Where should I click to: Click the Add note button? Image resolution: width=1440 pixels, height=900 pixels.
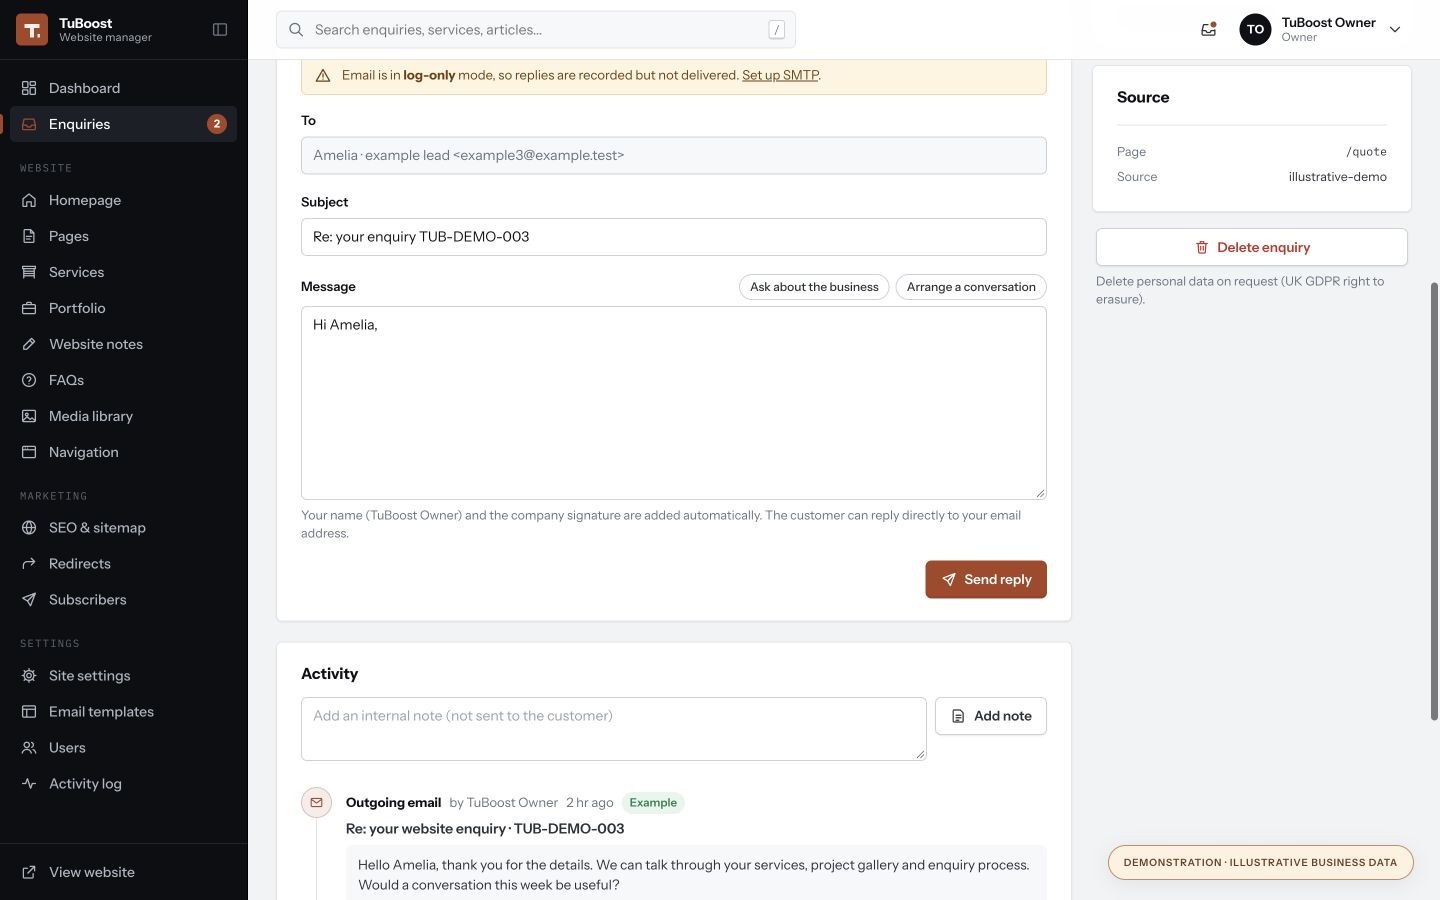click(x=991, y=716)
